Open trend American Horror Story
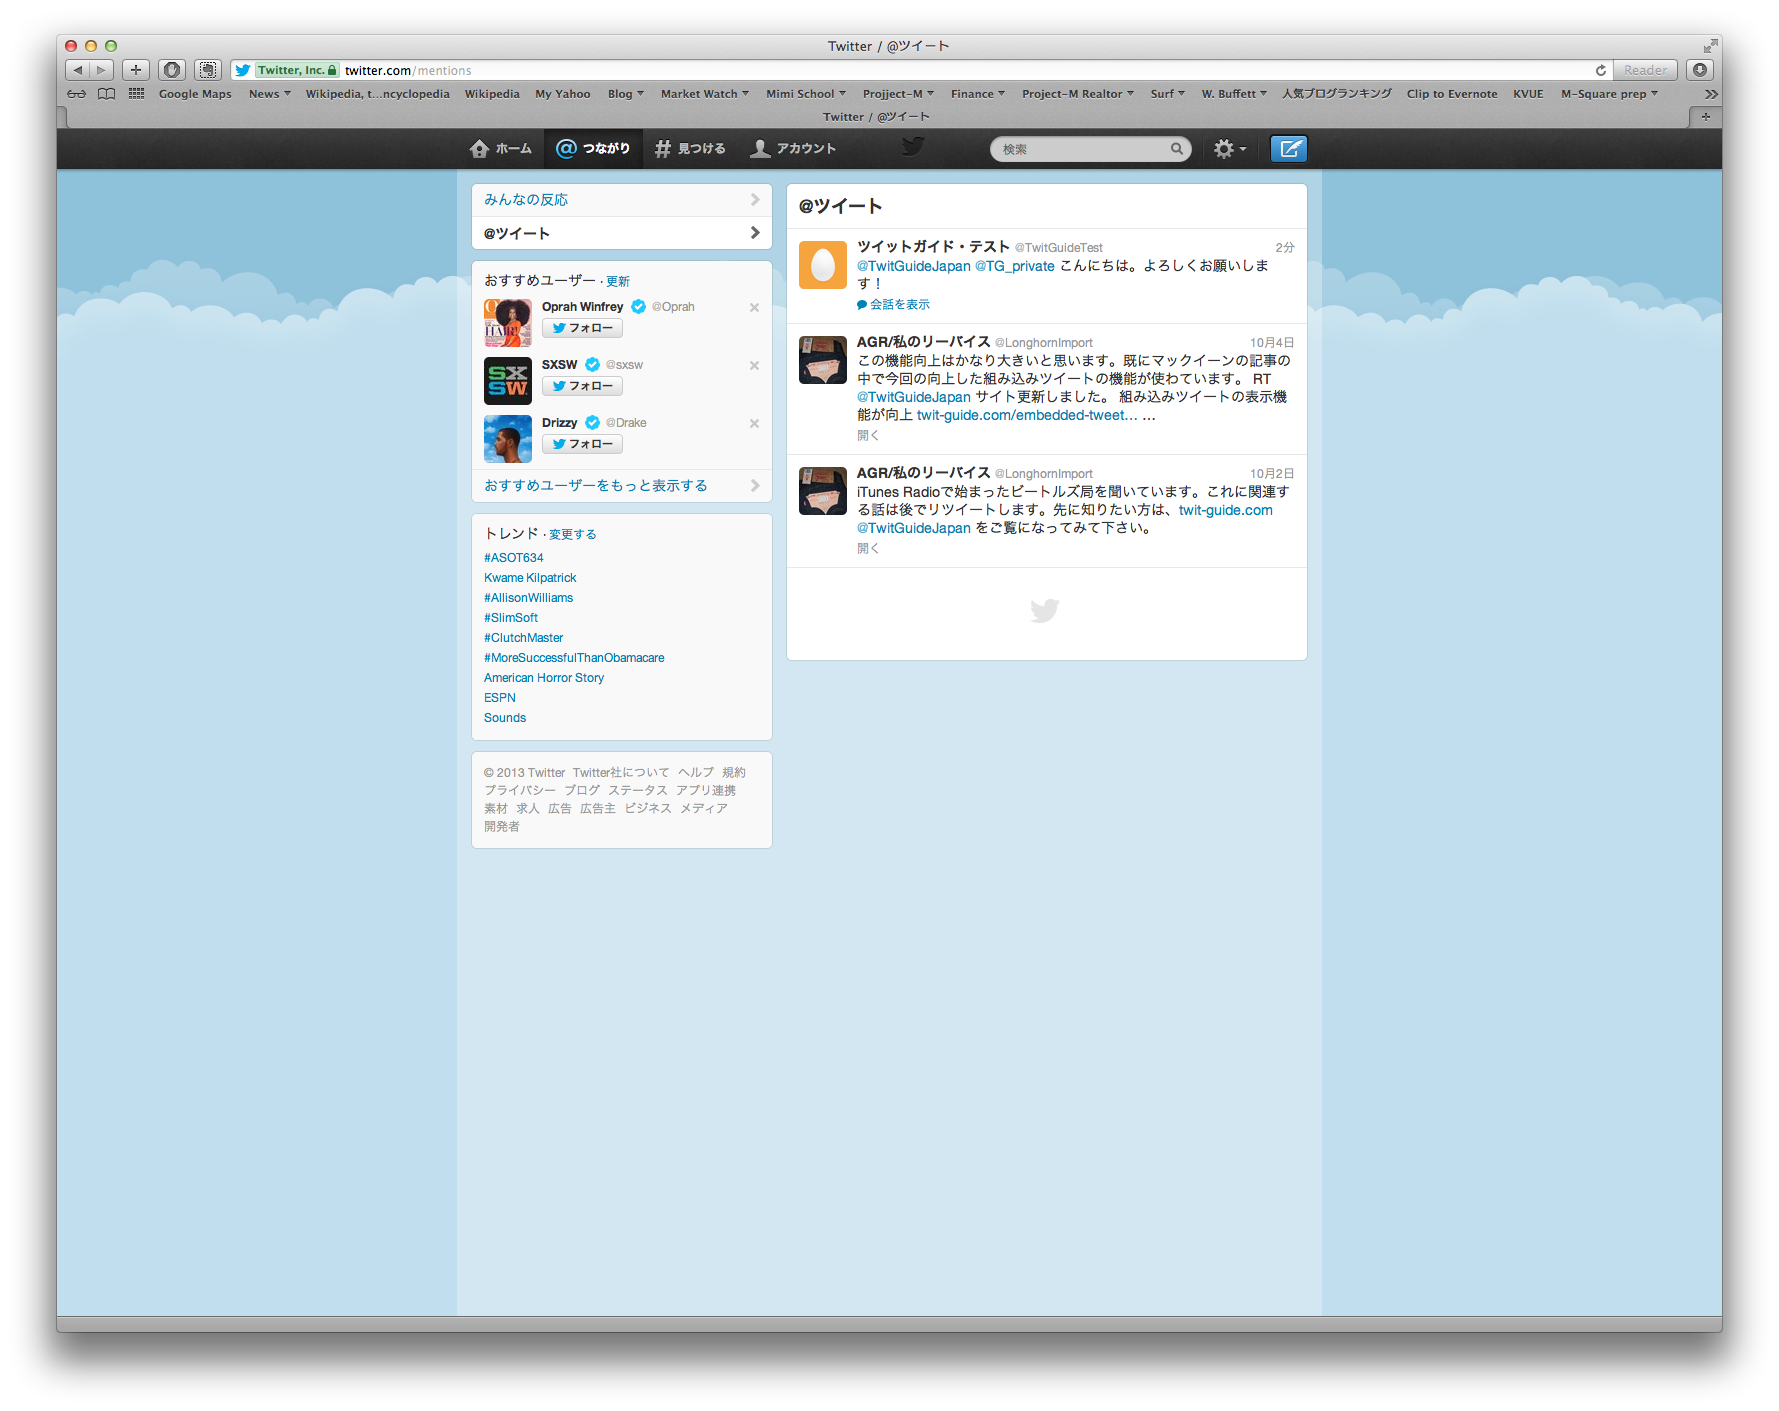Screen dimensions: 1779x1411 pos(544,678)
